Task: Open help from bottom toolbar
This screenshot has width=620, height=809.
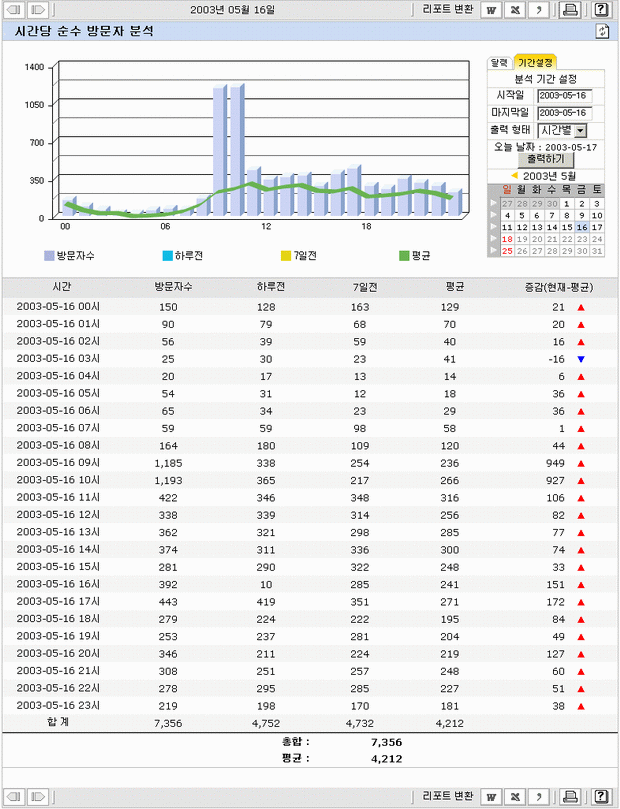Action: (601, 797)
